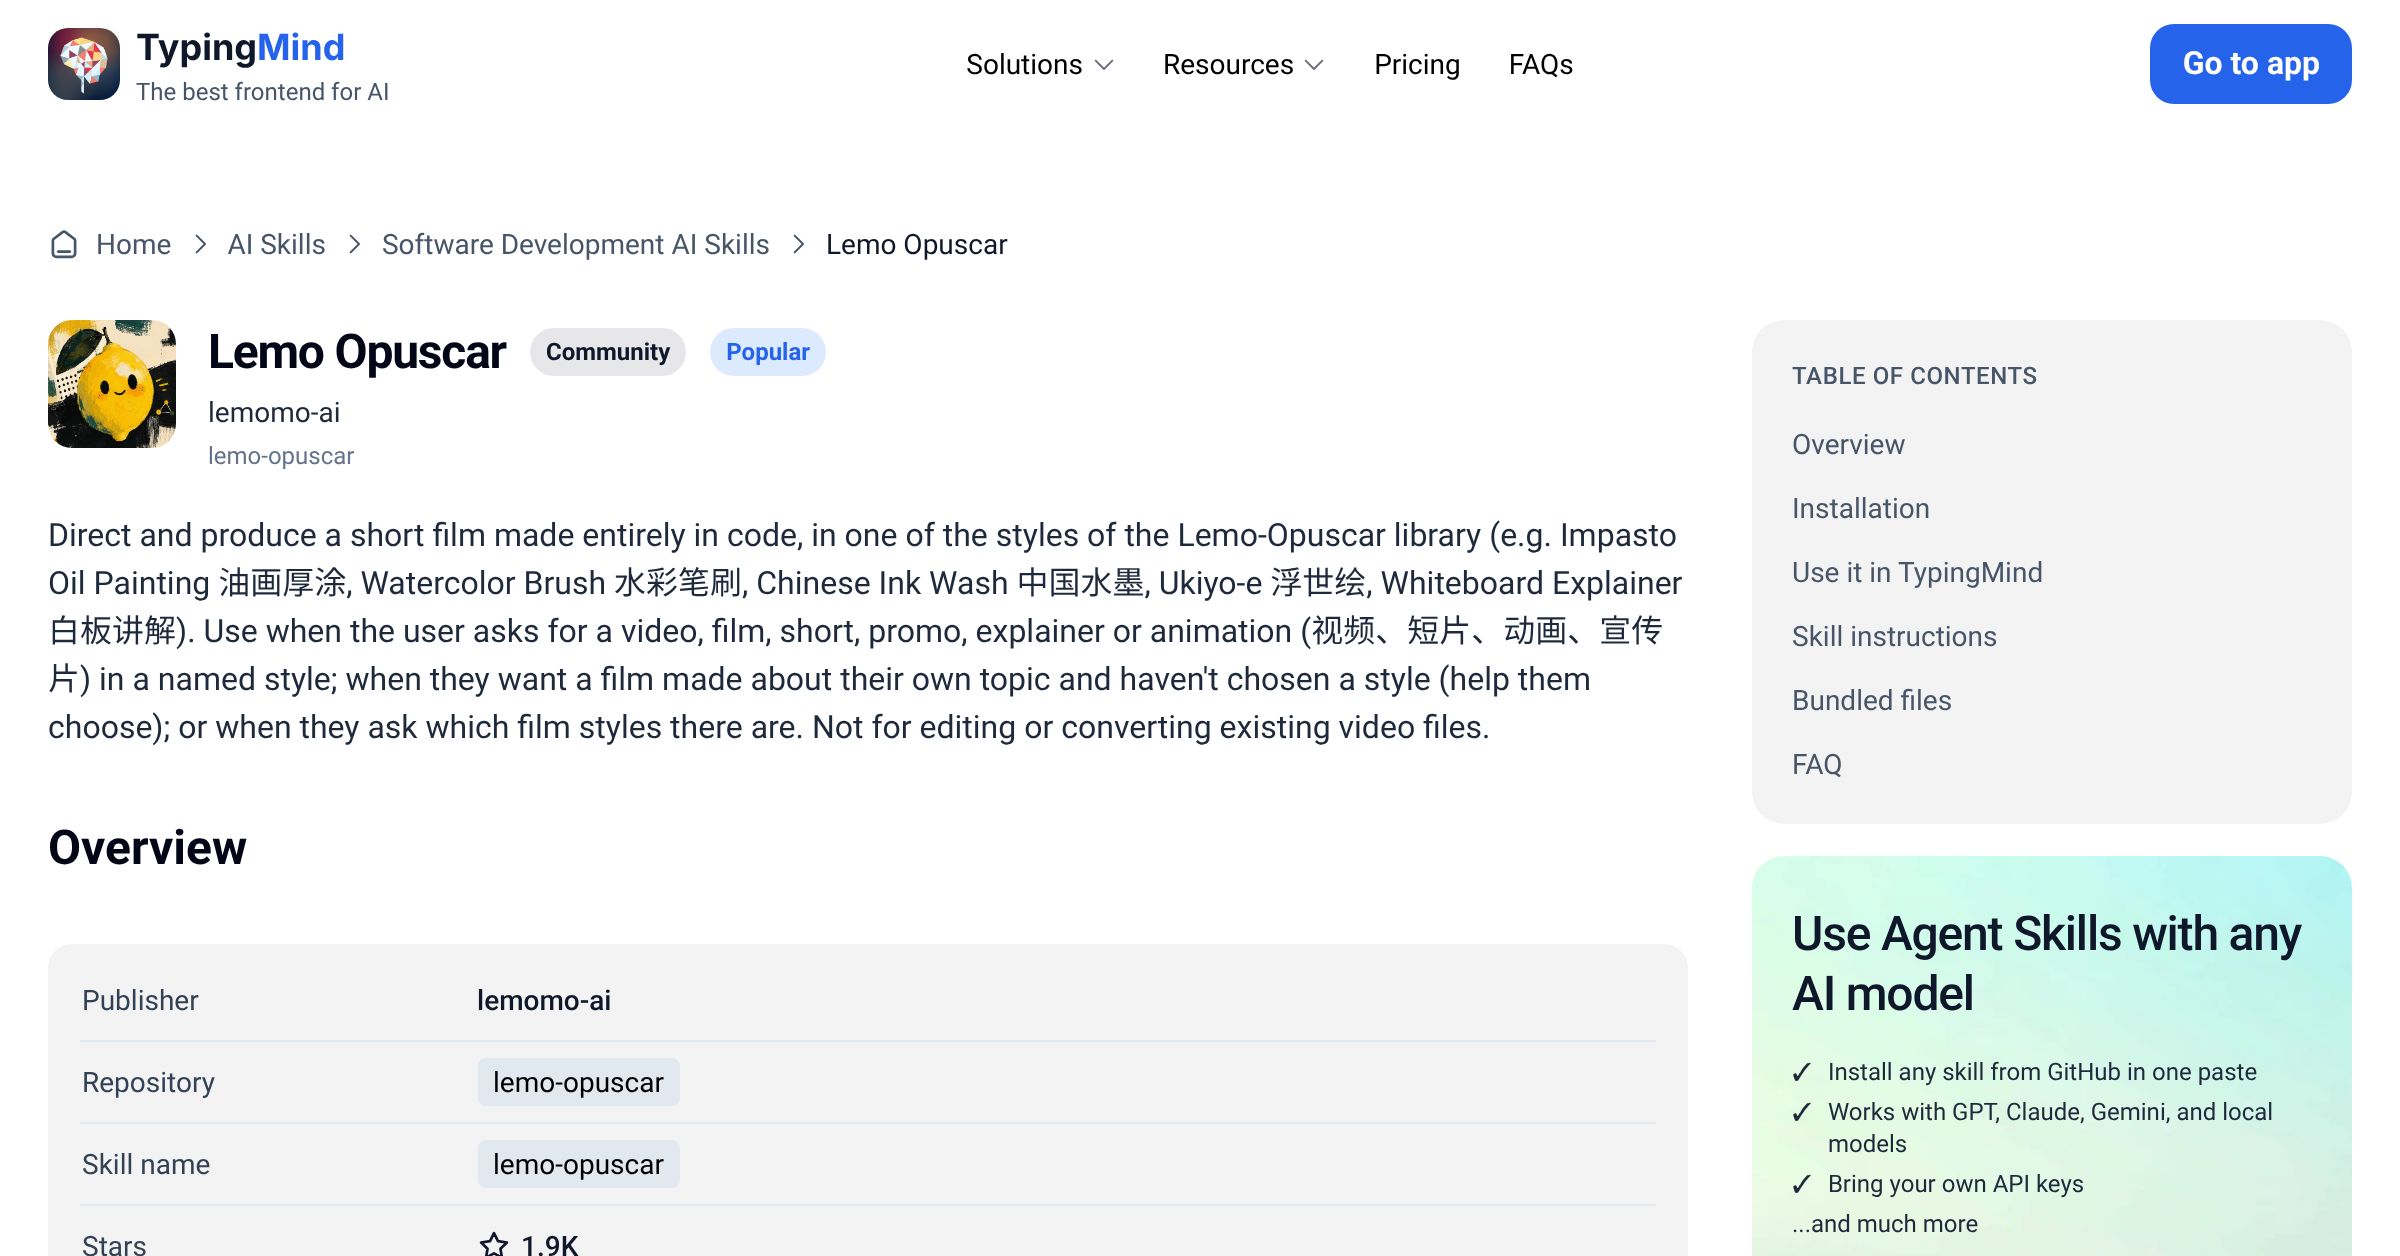Click the TypingMind brain logo icon
This screenshot has height=1256, width=2400.
tap(84, 64)
